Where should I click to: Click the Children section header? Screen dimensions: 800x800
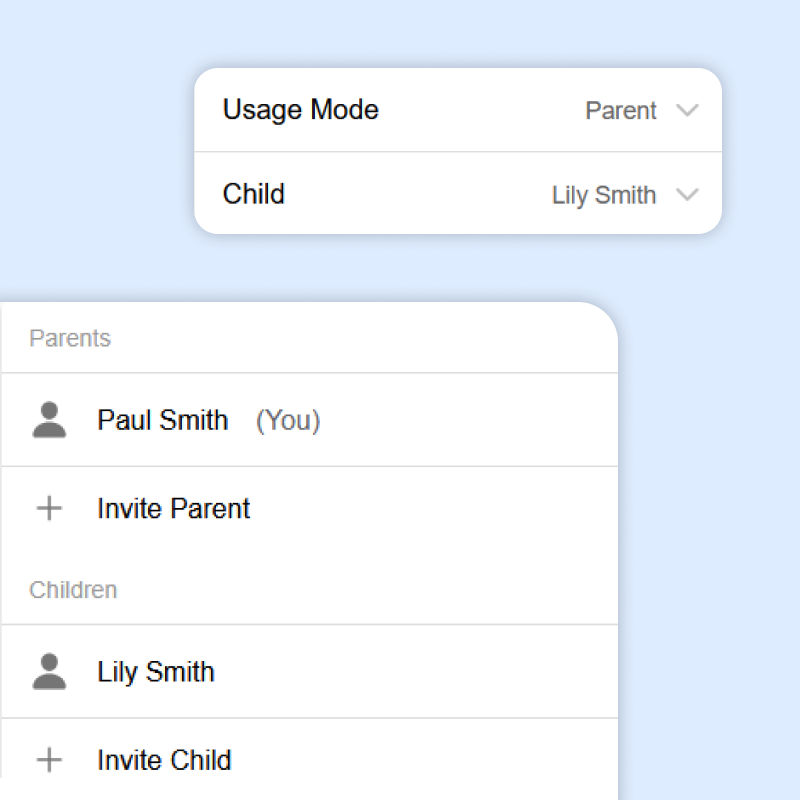[x=73, y=590]
